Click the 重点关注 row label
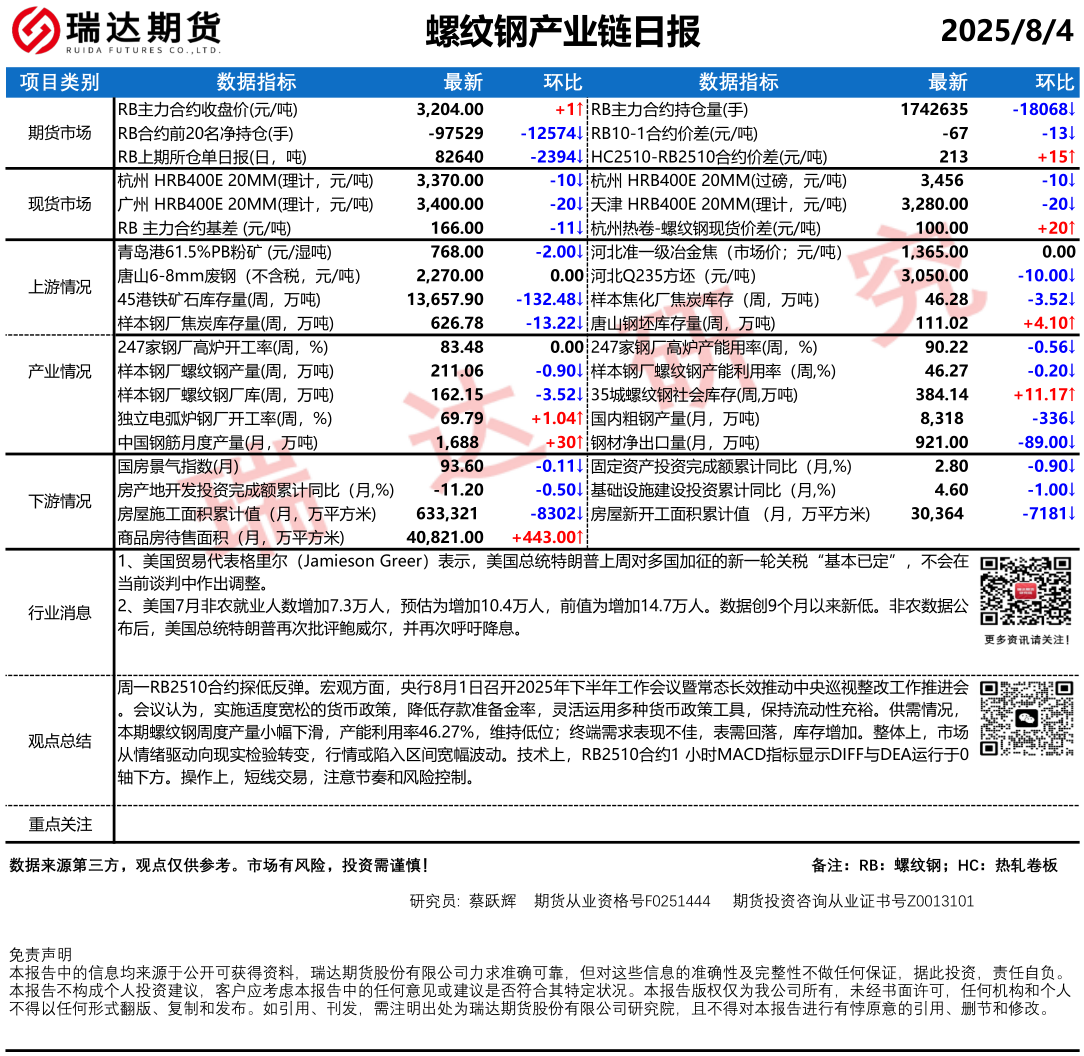 point(60,824)
